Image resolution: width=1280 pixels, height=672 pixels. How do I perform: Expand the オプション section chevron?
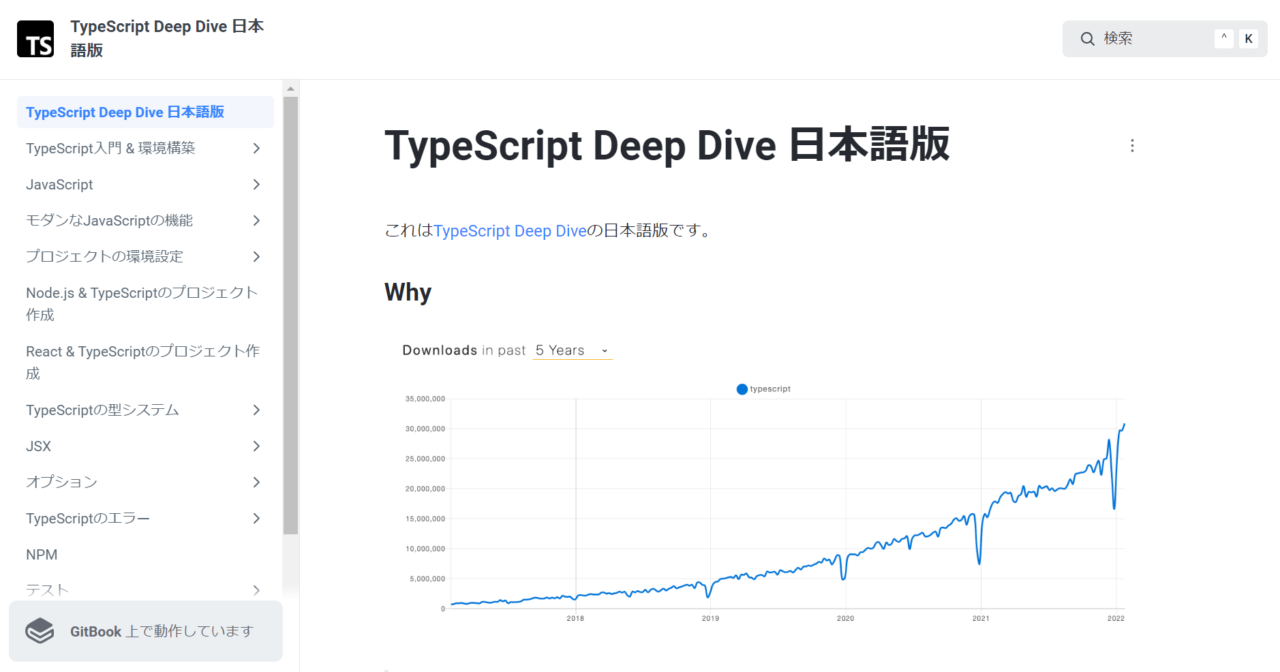(x=257, y=482)
